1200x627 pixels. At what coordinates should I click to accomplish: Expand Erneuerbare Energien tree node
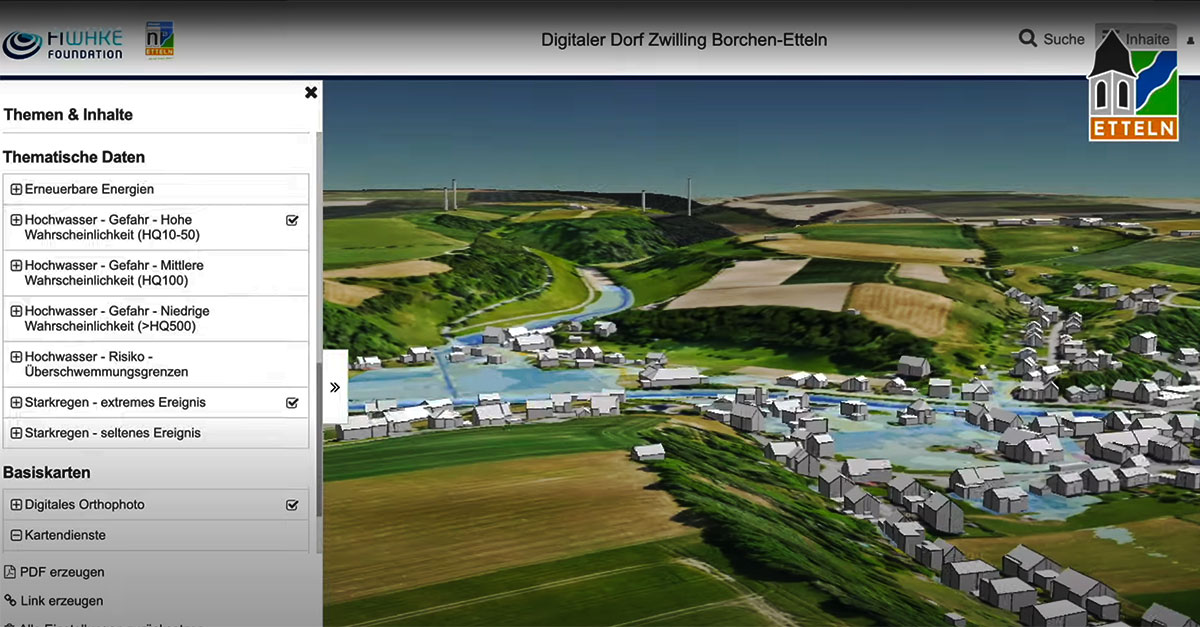(16, 189)
